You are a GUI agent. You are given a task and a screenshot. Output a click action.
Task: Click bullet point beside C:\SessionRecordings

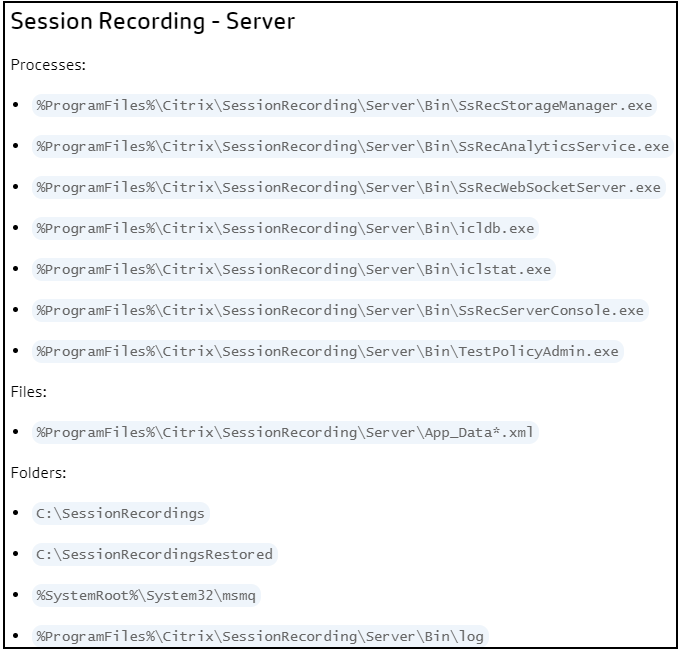[x=16, y=513]
